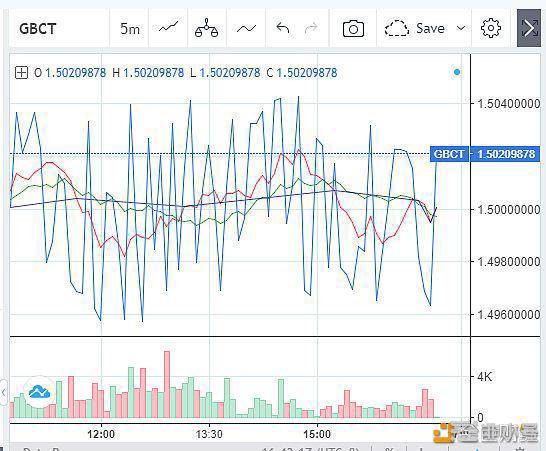
Task: Click the Save button
Action: 430,28
